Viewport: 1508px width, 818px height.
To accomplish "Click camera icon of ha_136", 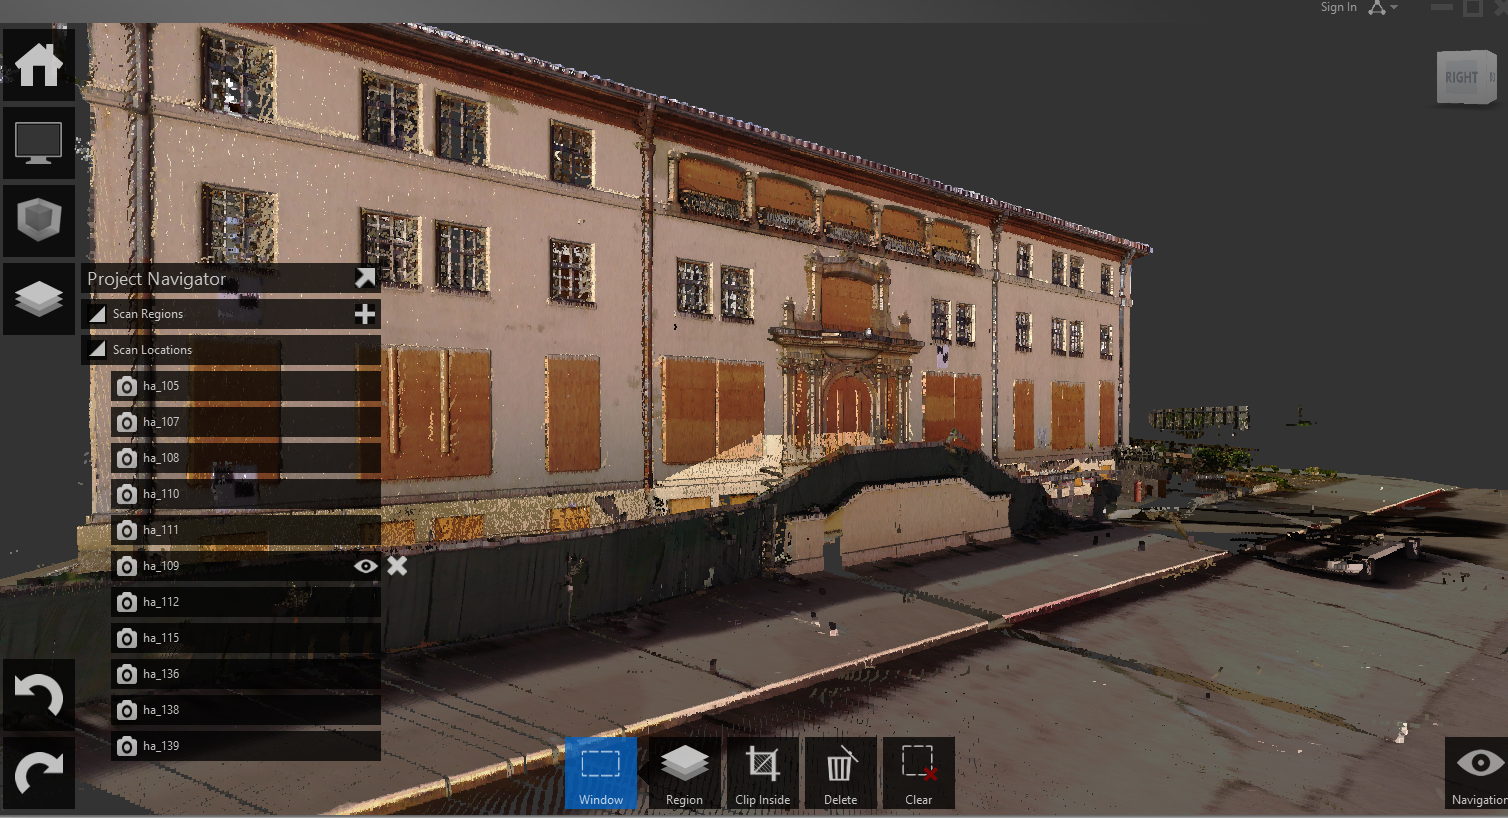I will [126, 674].
